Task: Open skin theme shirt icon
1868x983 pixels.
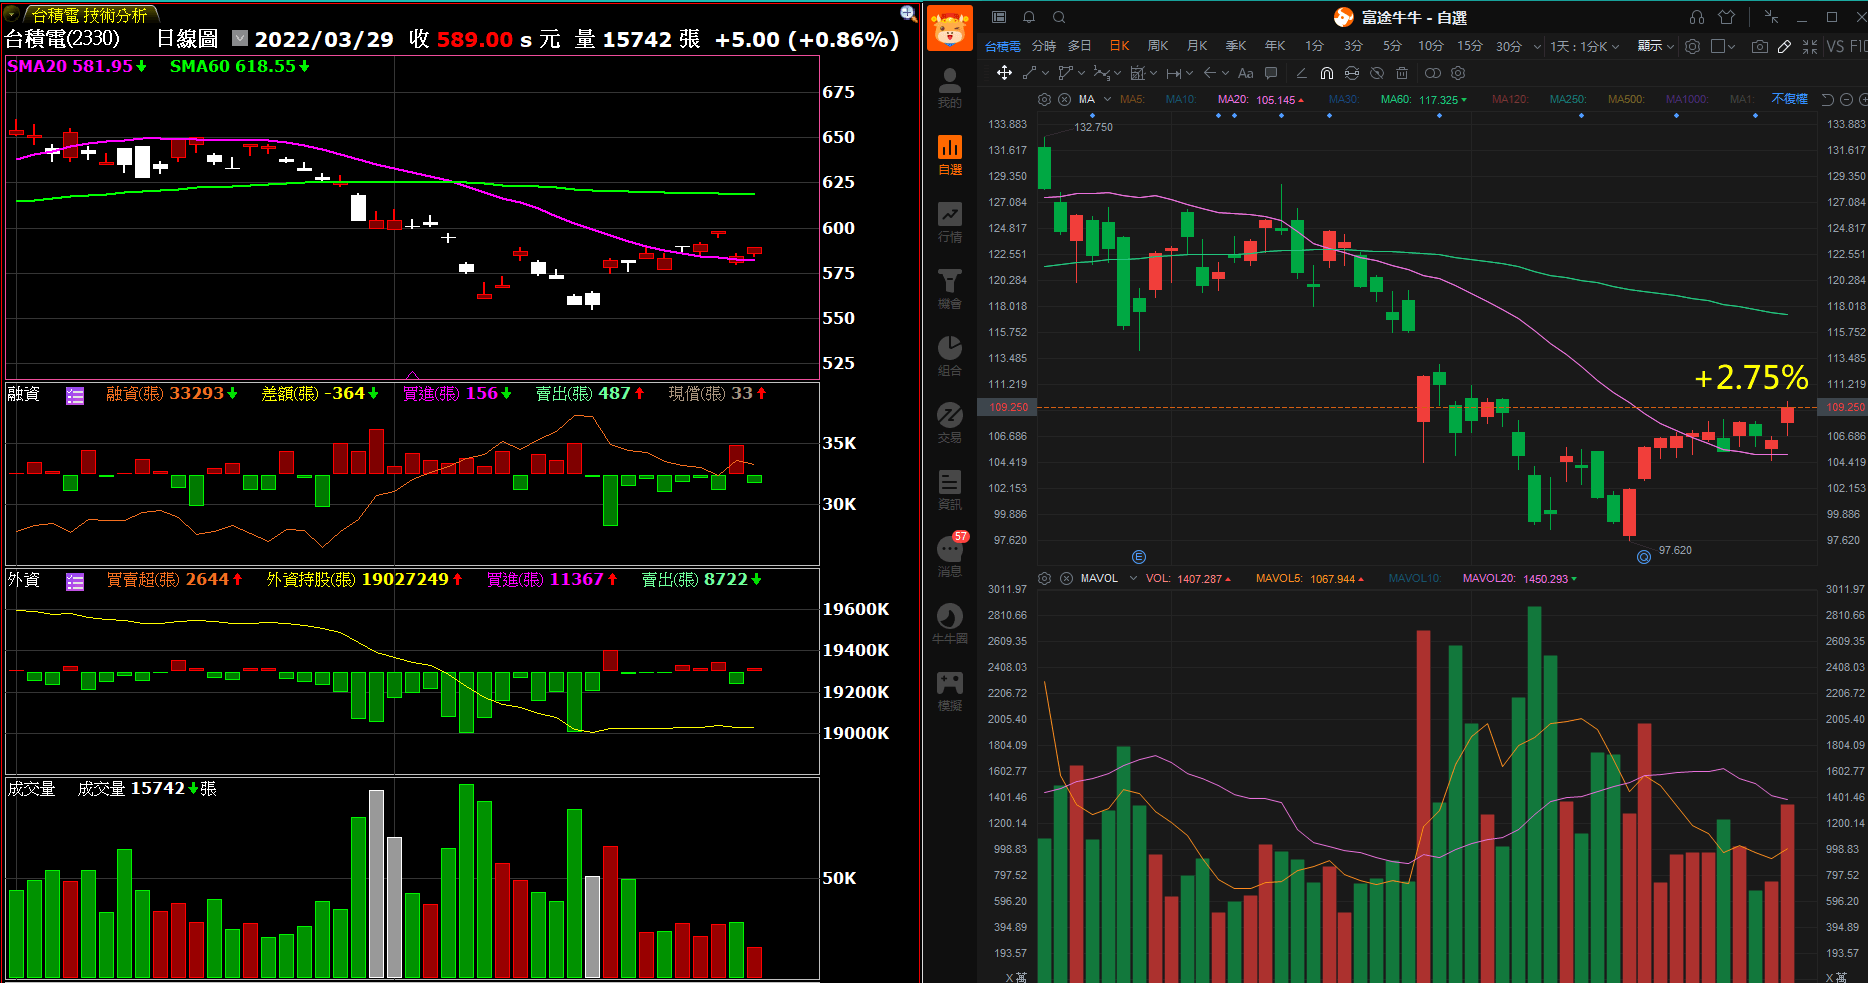Action: 1726,17
